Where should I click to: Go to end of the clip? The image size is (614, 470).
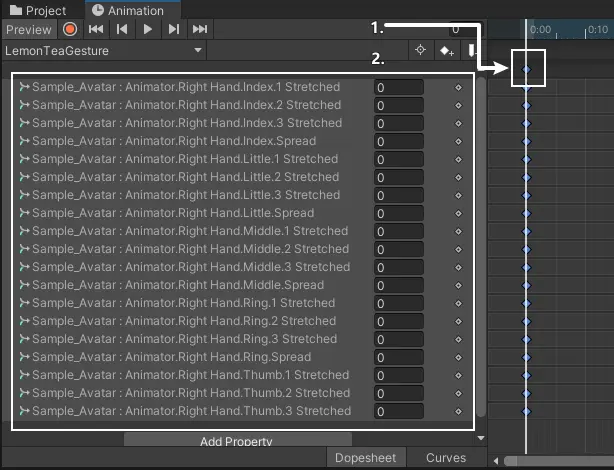click(x=200, y=29)
